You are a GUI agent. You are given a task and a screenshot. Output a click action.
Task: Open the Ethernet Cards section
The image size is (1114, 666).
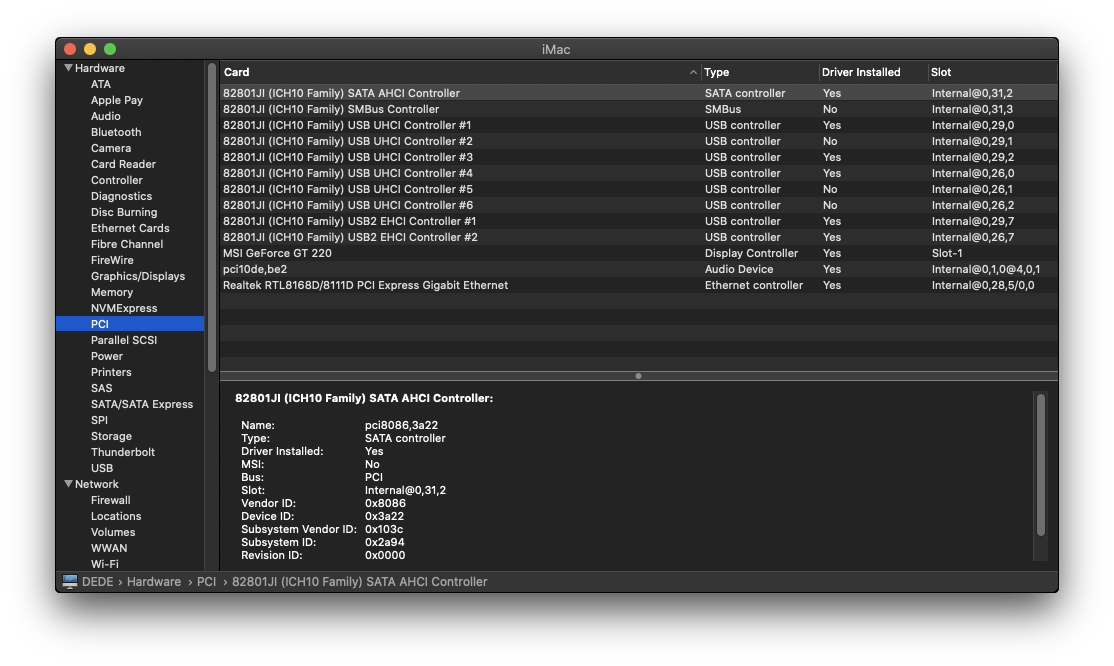pyautogui.click(x=129, y=227)
